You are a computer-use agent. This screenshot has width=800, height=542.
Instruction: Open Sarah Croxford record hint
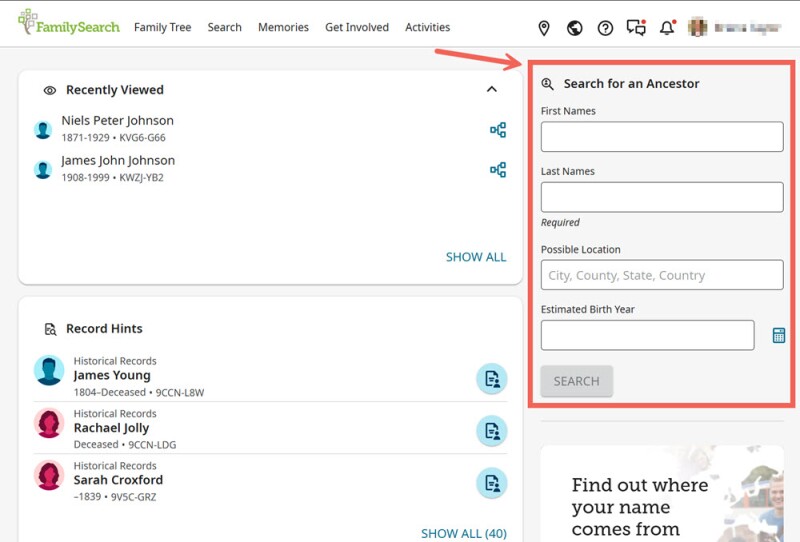tap(118, 480)
